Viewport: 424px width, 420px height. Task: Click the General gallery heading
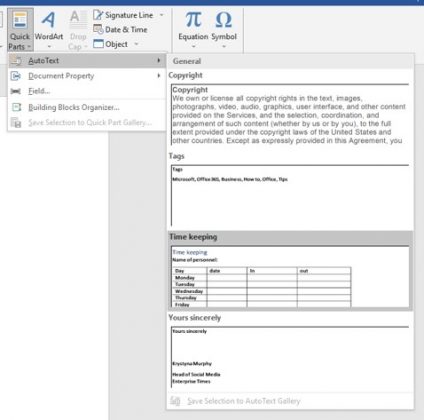[187, 61]
